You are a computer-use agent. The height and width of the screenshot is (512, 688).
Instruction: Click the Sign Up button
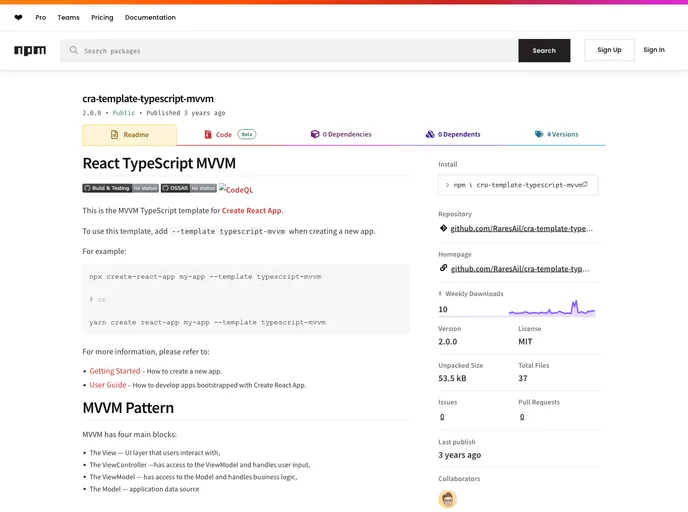(x=609, y=50)
